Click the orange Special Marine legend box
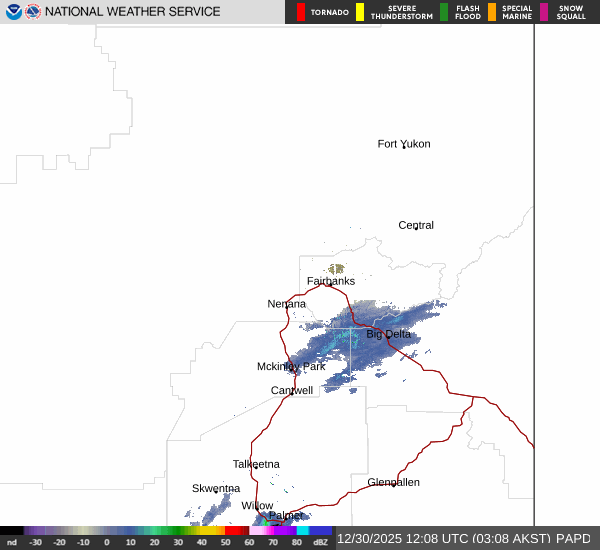 pos(491,12)
